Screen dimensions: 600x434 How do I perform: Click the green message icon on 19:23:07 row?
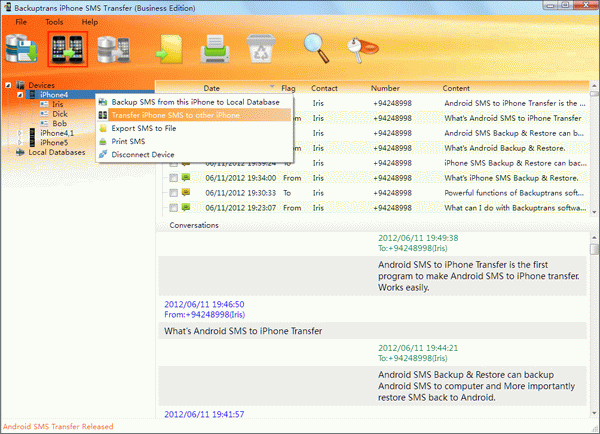(x=186, y=207)
